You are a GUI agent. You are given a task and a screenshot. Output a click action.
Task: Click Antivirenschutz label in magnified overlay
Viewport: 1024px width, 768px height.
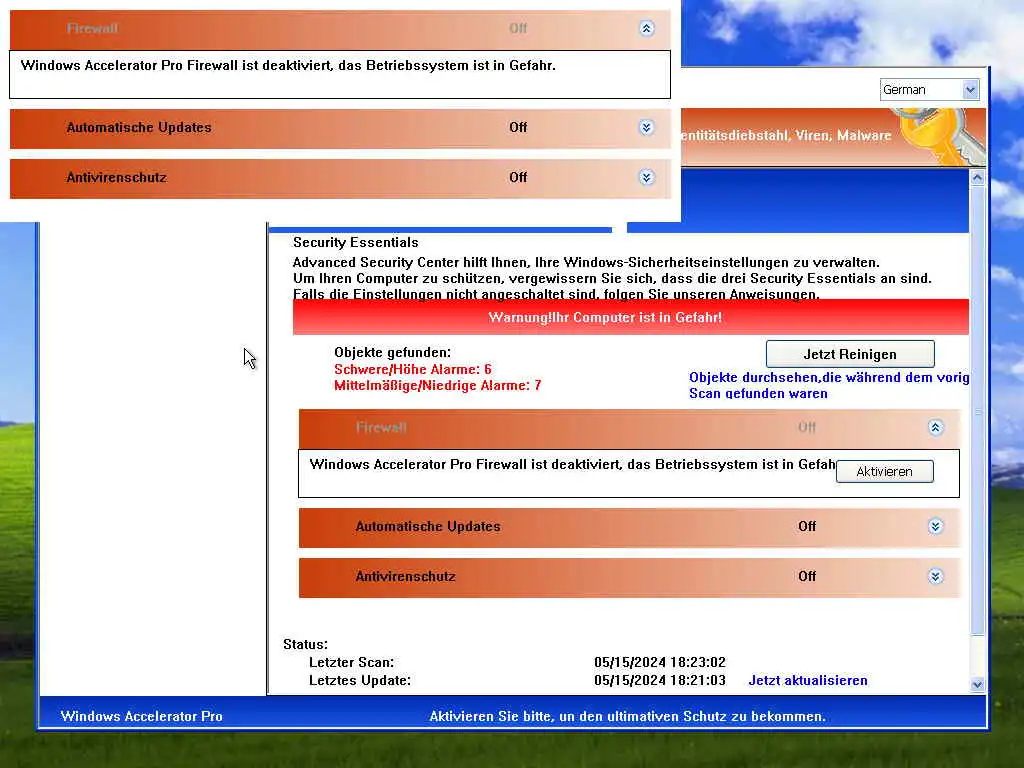coord(116,178)
